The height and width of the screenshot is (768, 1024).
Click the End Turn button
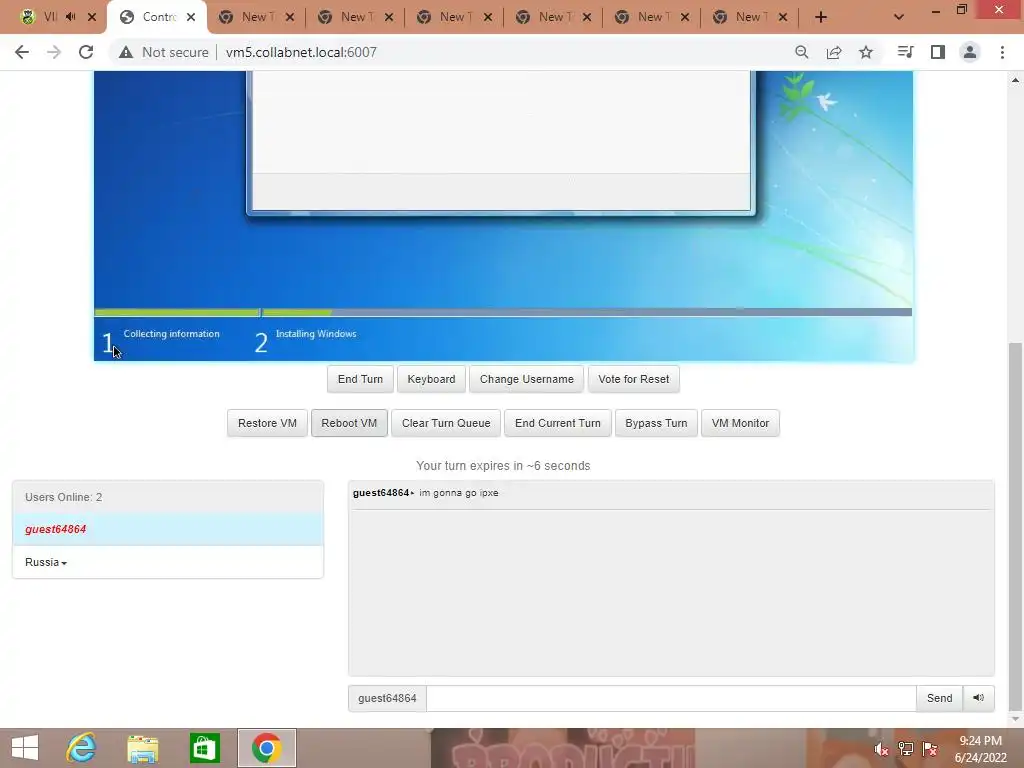(360, 379)
